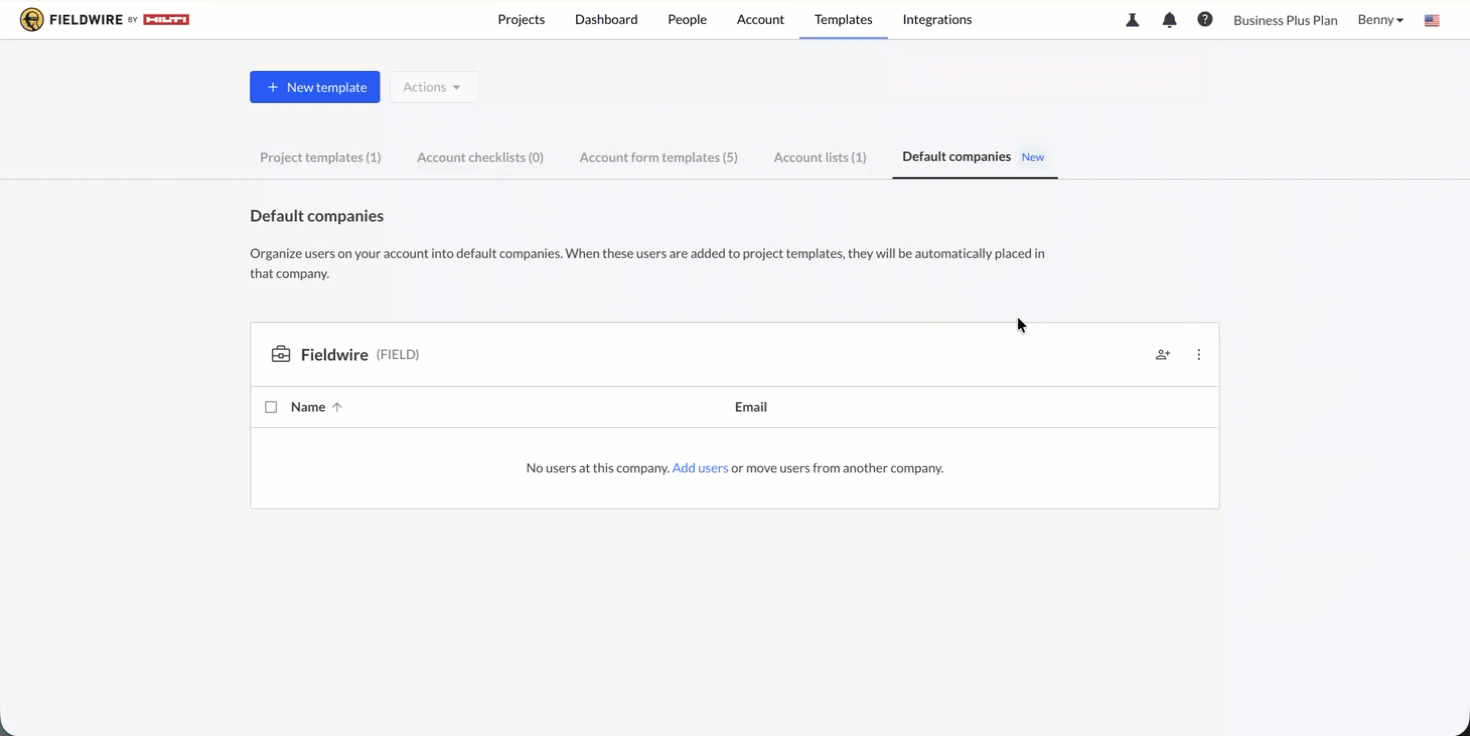Switch to Project templates tab

click(x=320, y=157)
